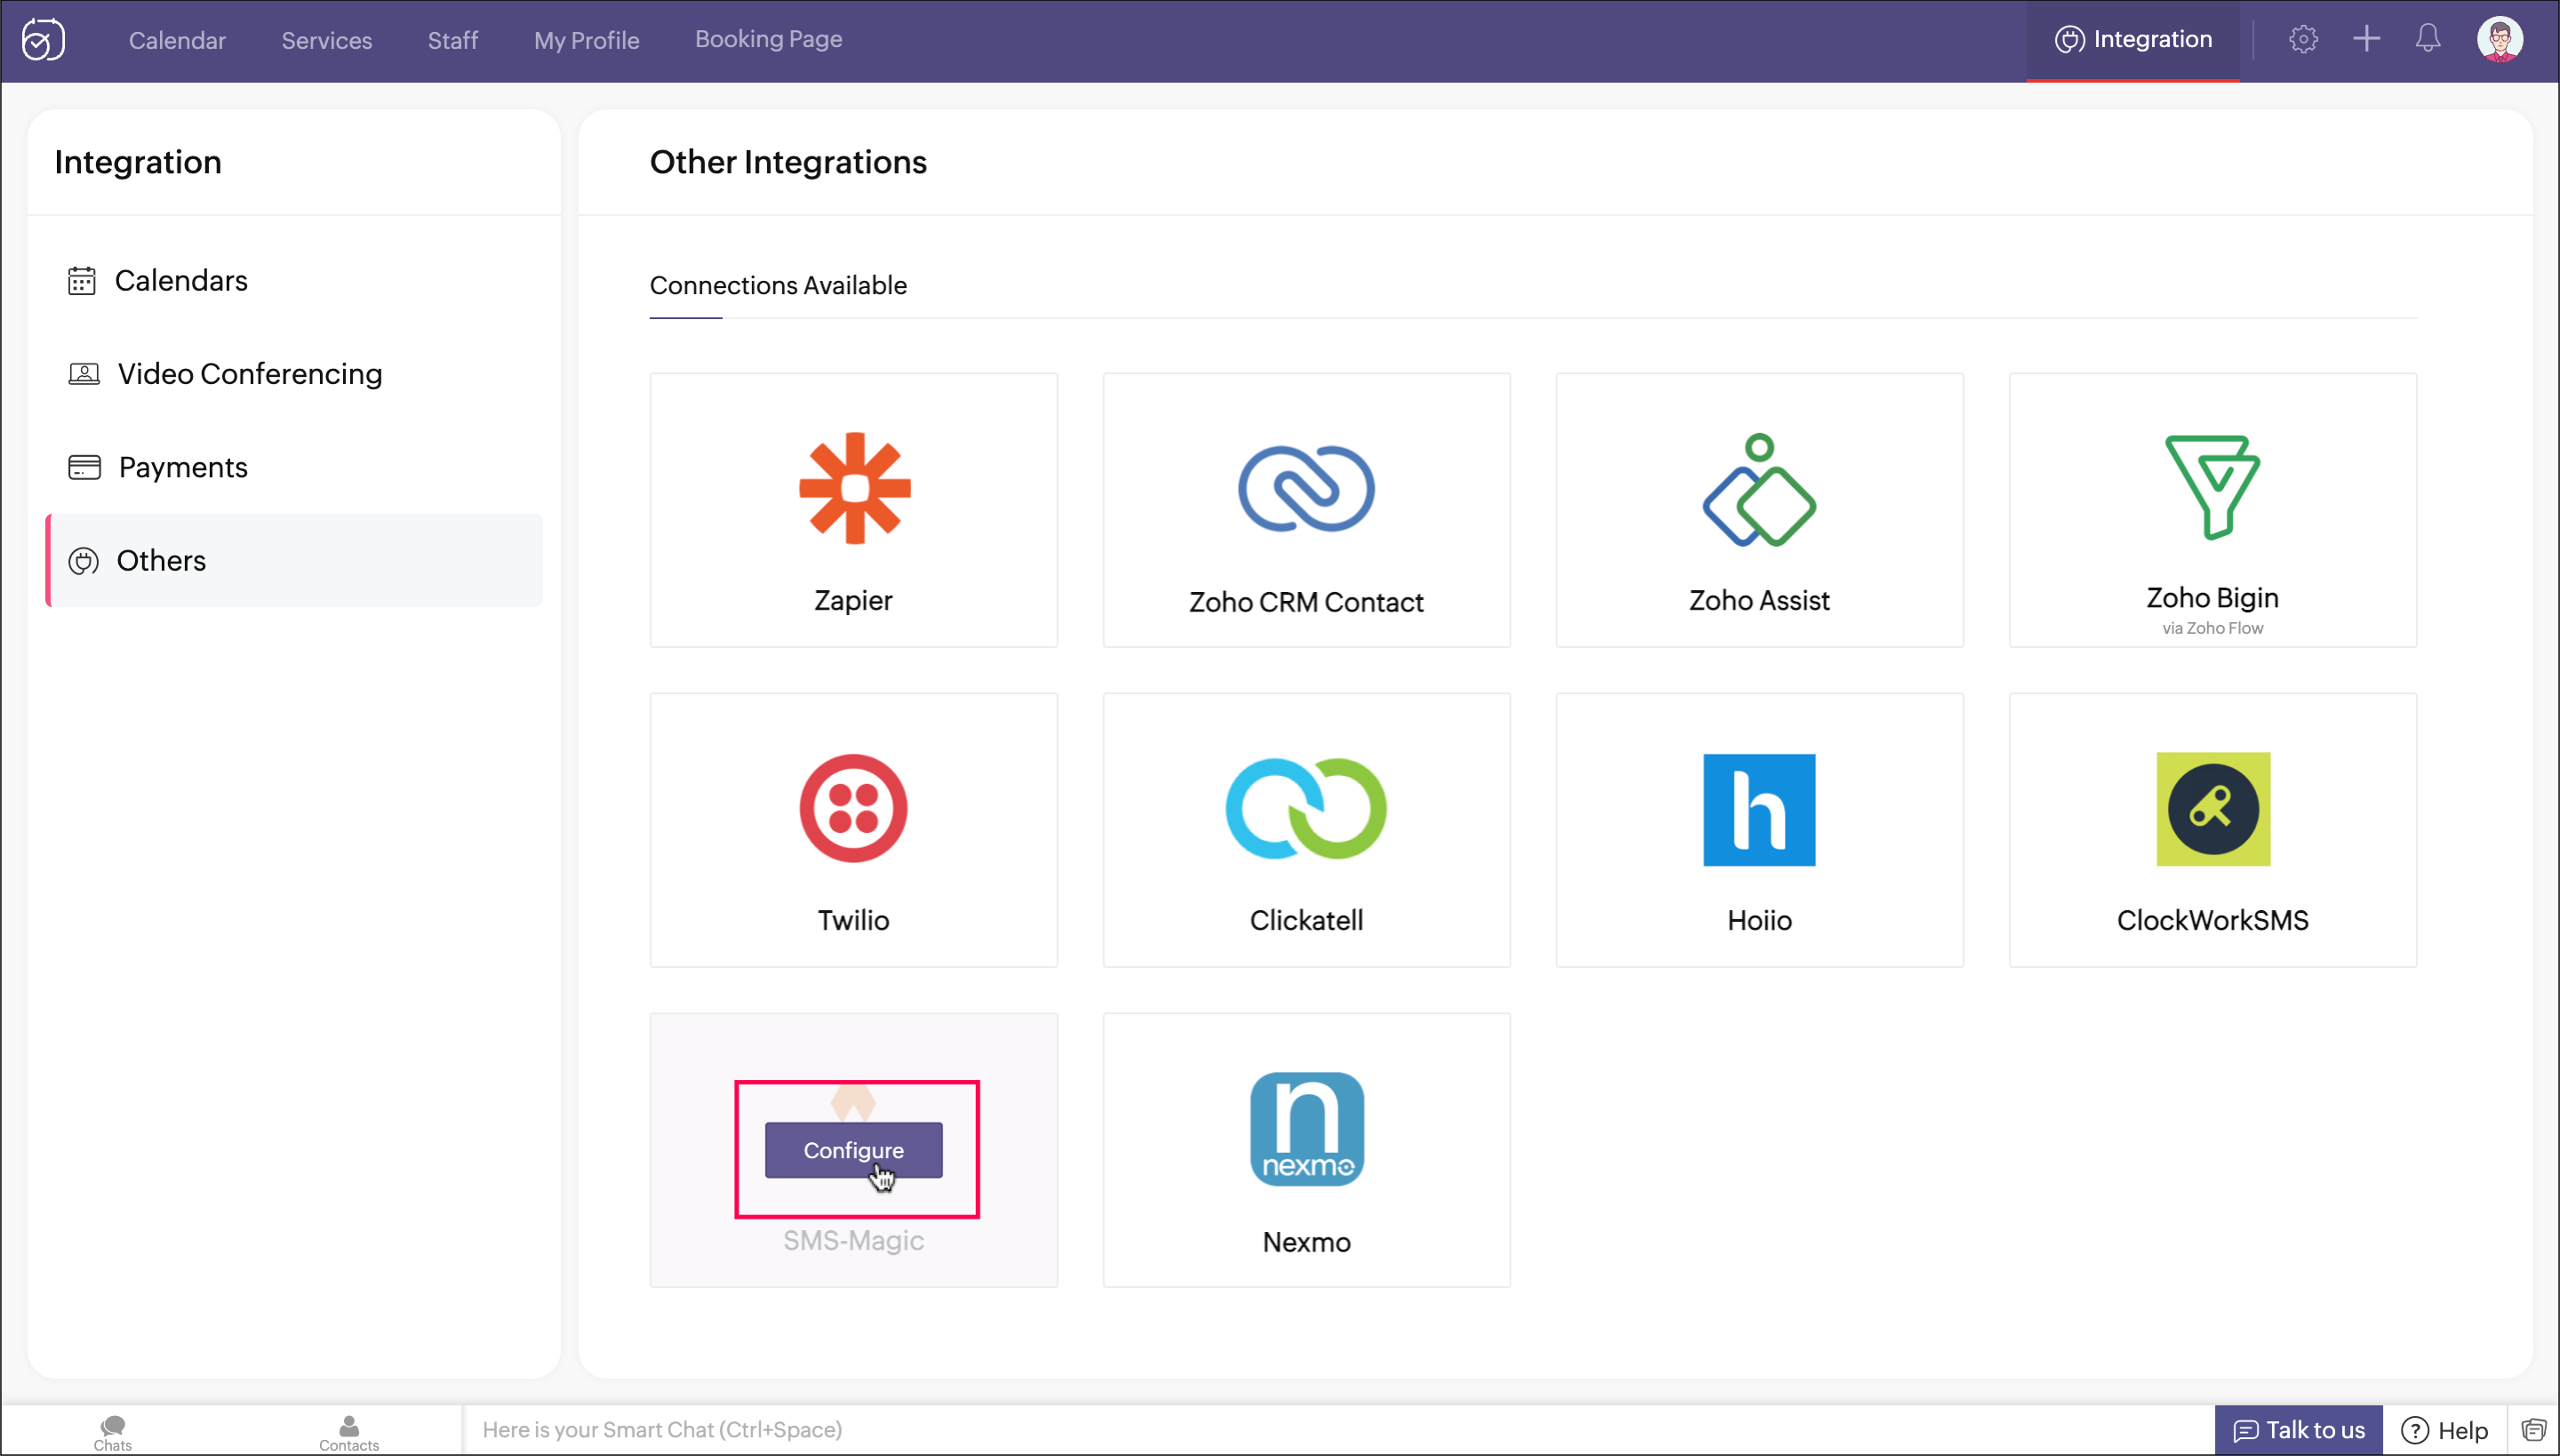Open the Services menu

326,40
